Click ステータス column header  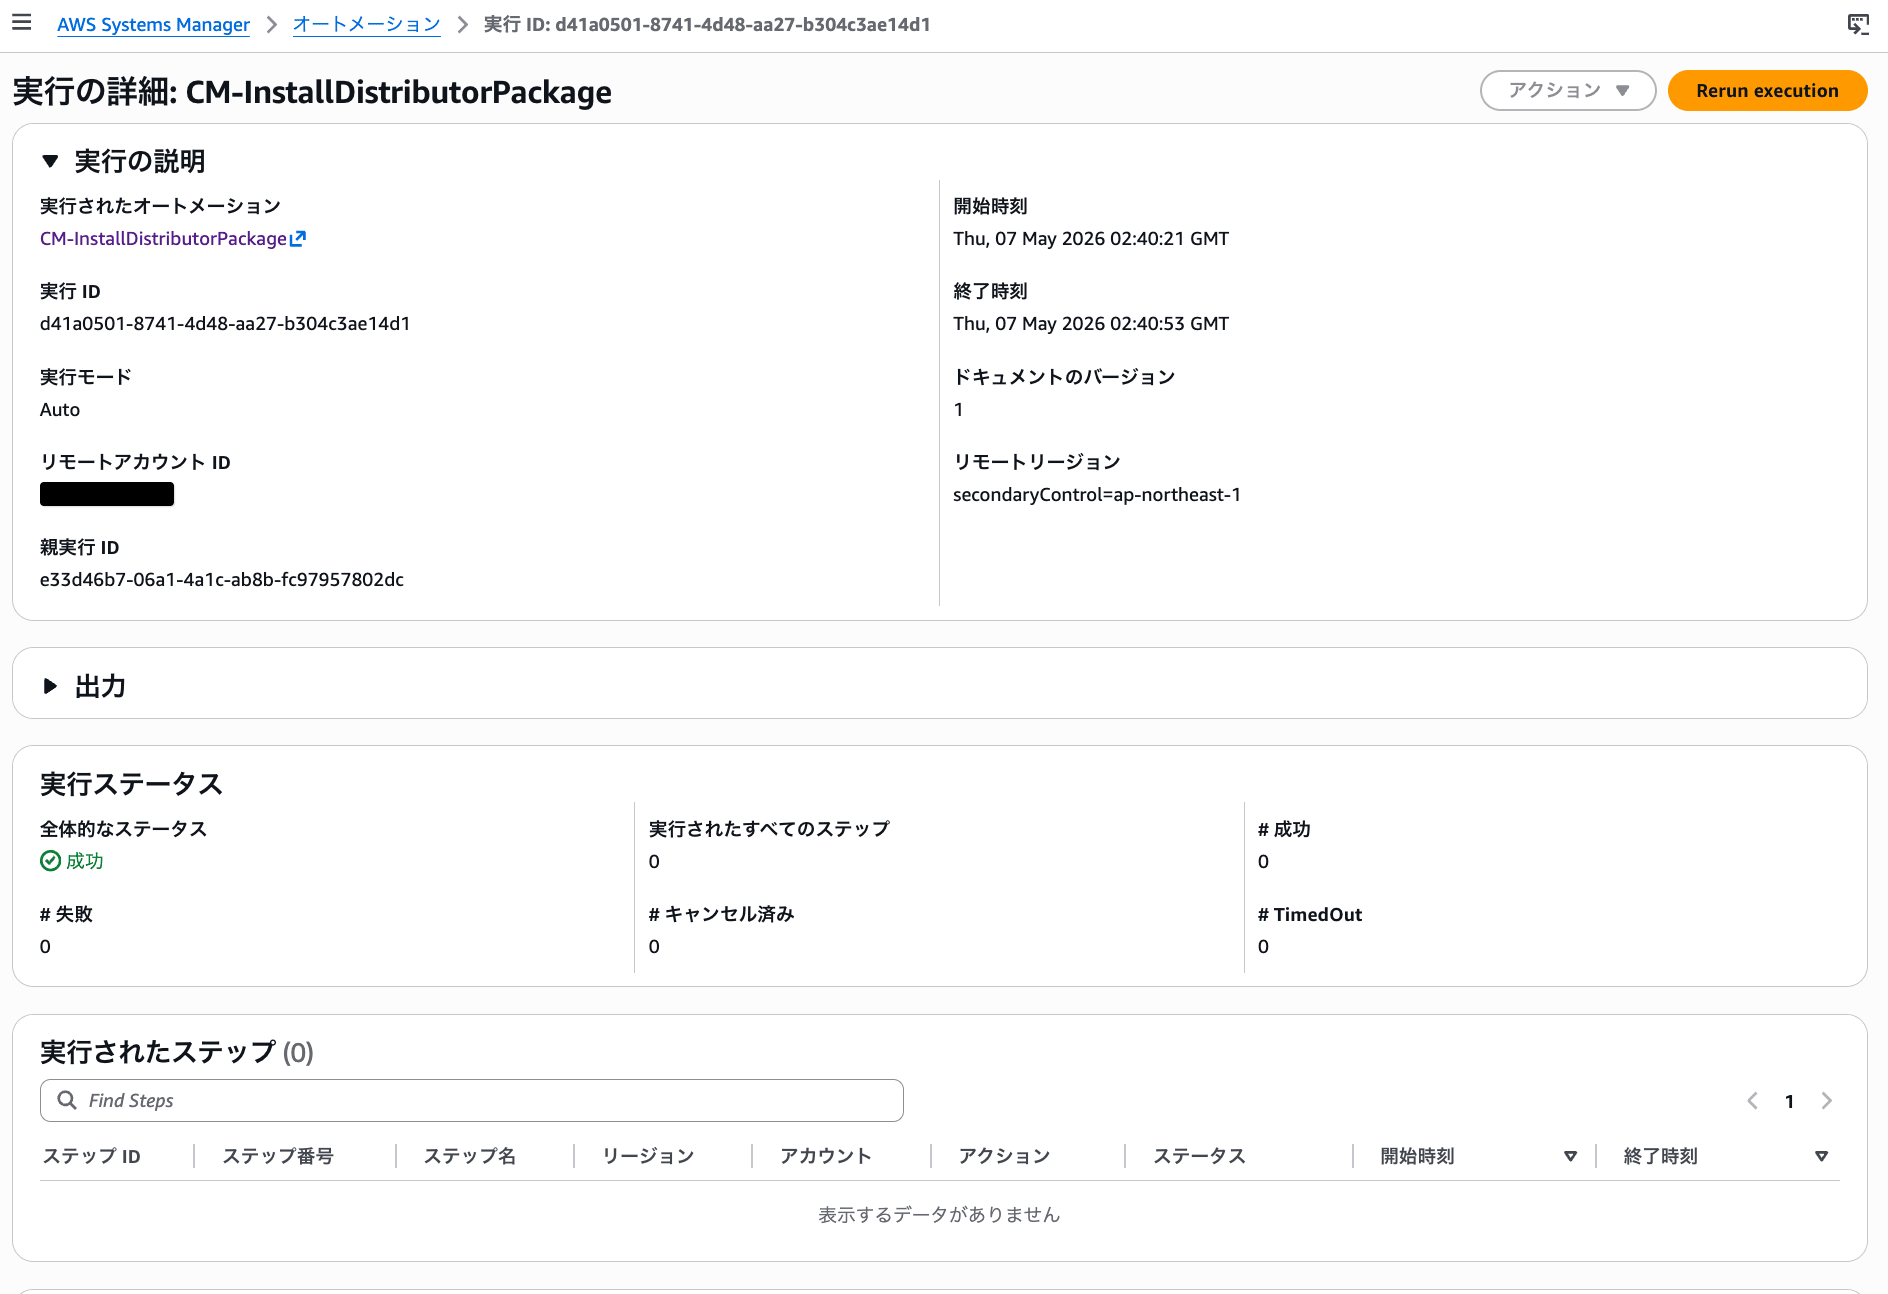tap(1200, 1156)
